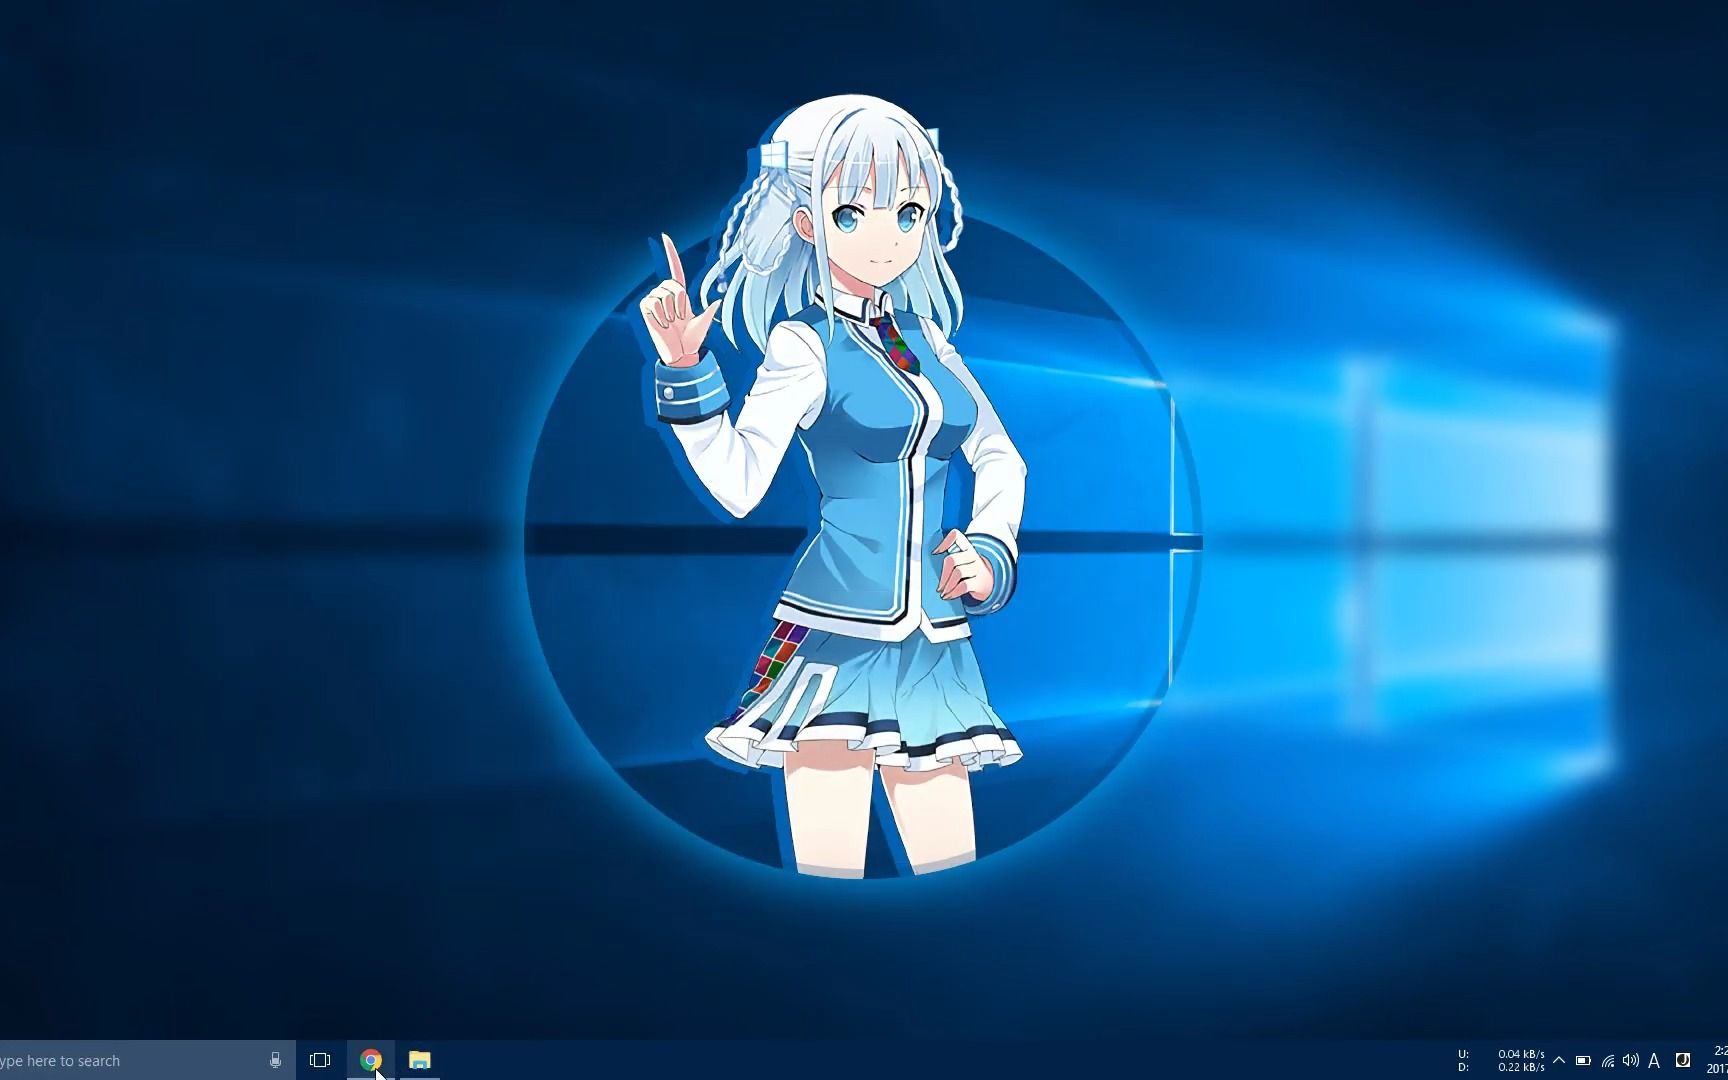The image size is (1728, 1080).
Task: Toggle the speaker mute via volume icon
Action: pos(1632,1061)
